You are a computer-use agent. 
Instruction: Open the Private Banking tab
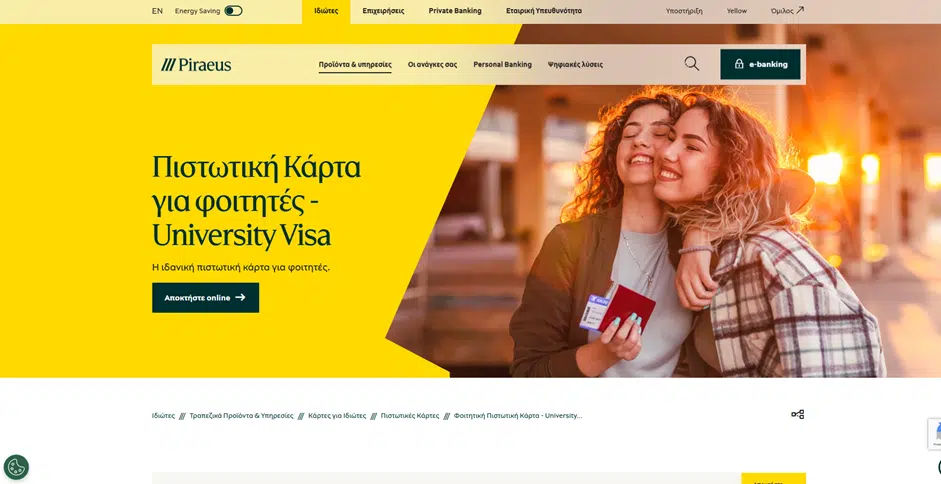click(x=455, y=11)
